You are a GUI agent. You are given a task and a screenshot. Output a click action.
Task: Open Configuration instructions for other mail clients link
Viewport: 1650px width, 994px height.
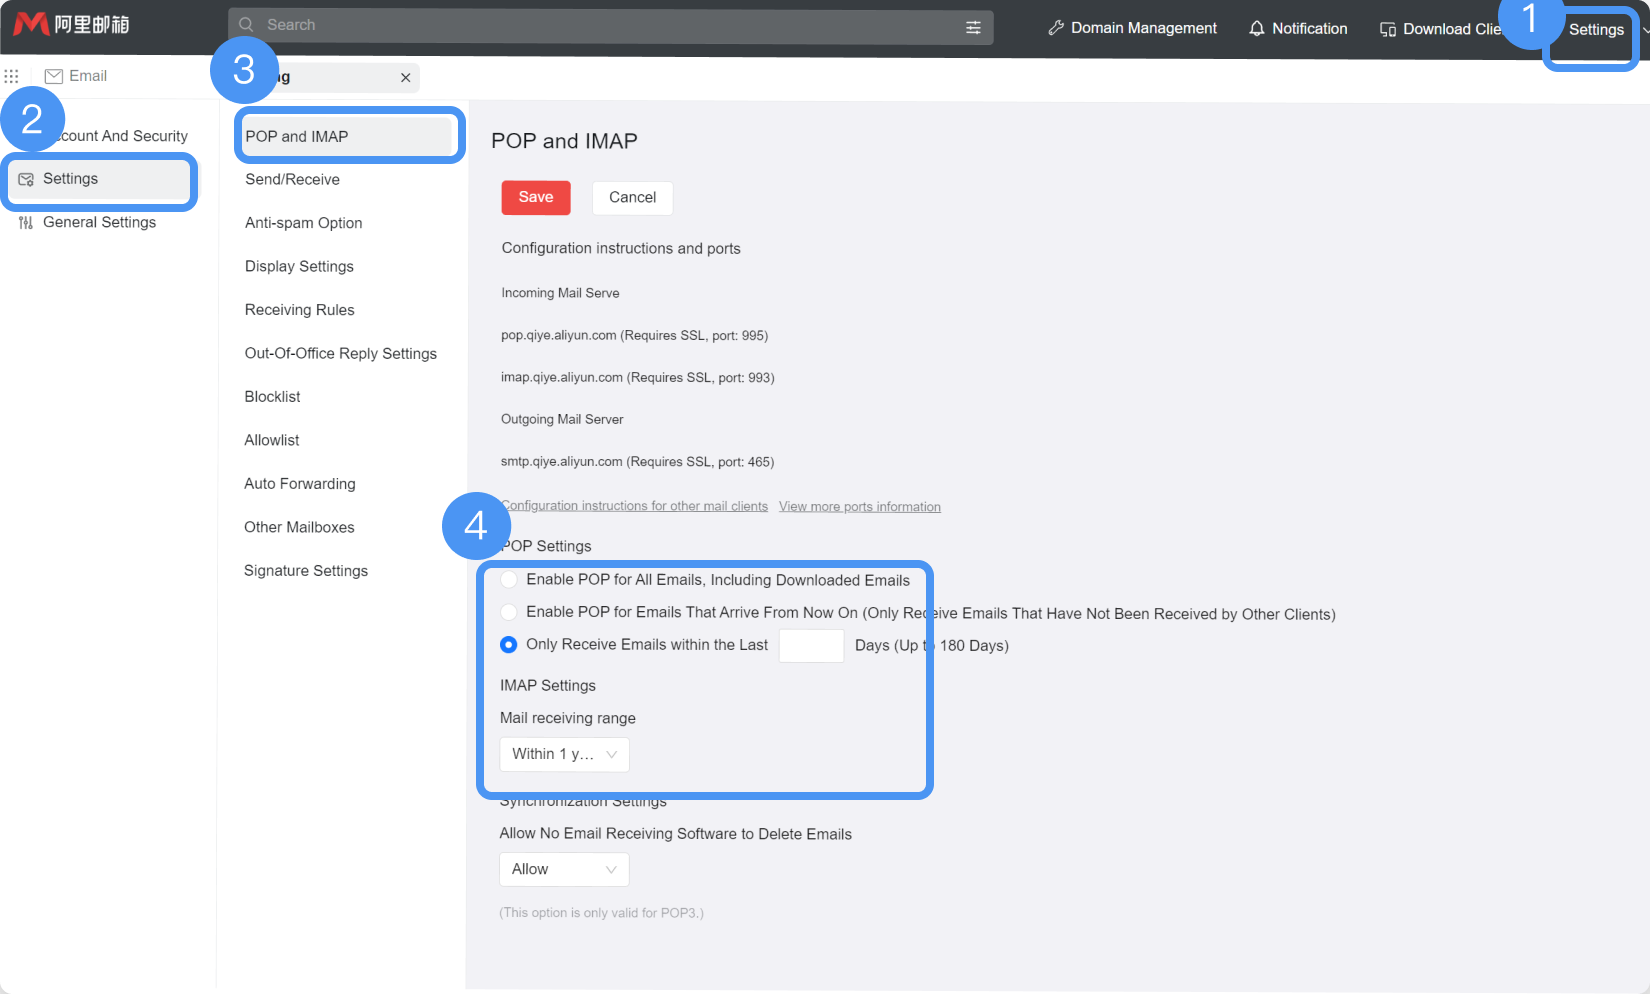pyautogui.click(x=635, y=506)
